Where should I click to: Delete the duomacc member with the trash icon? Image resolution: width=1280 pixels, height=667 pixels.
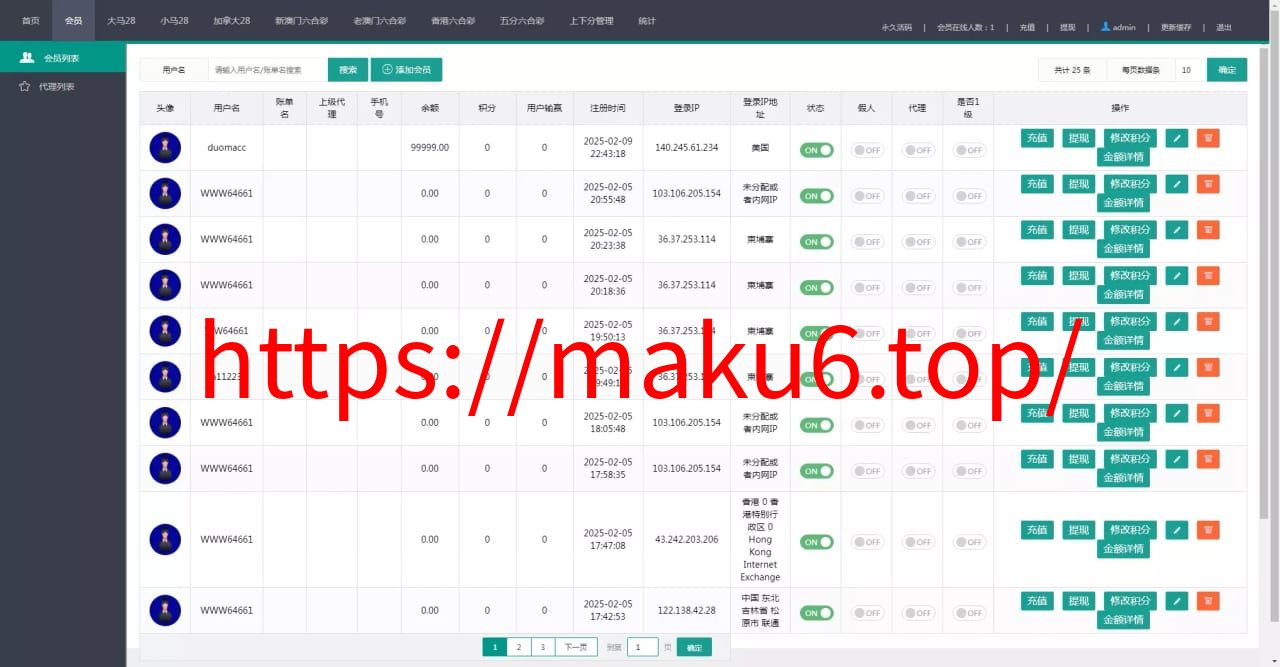coord(1208,138)
